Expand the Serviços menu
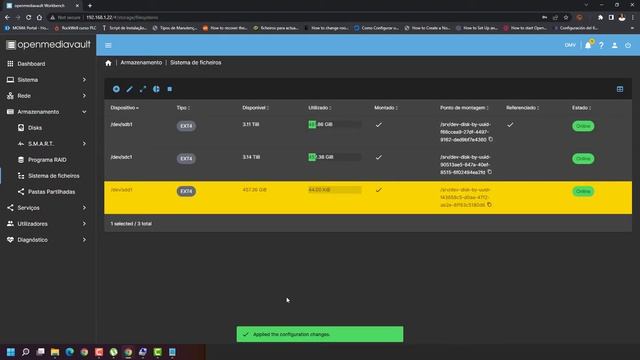 tap(48, 208)
